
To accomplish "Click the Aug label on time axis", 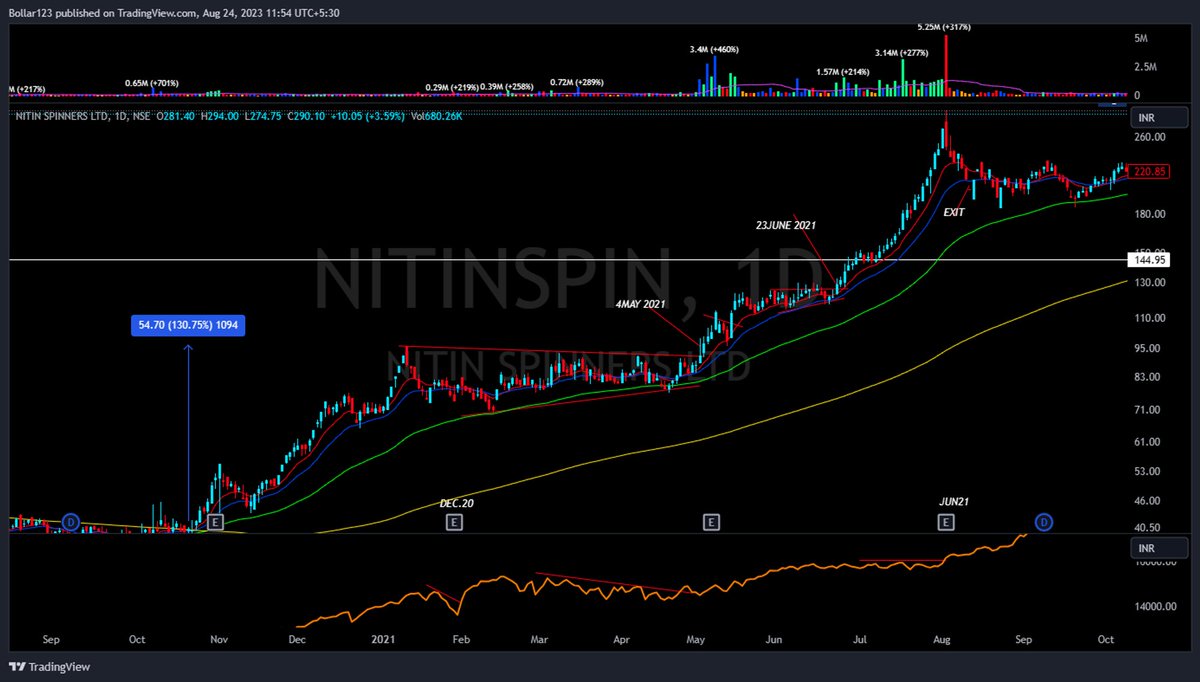I will tap(943, 638).
